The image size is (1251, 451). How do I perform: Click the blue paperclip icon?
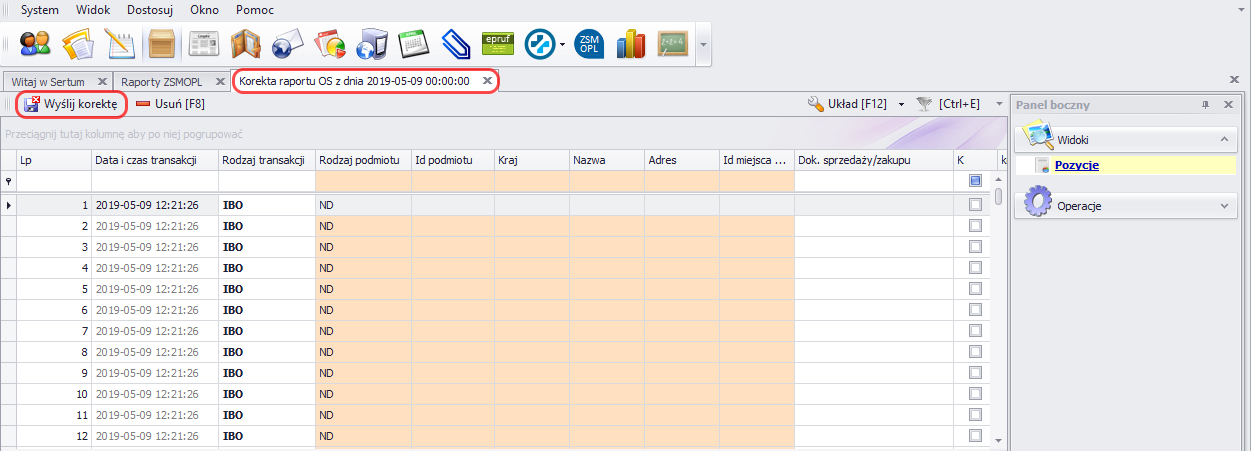455,44
